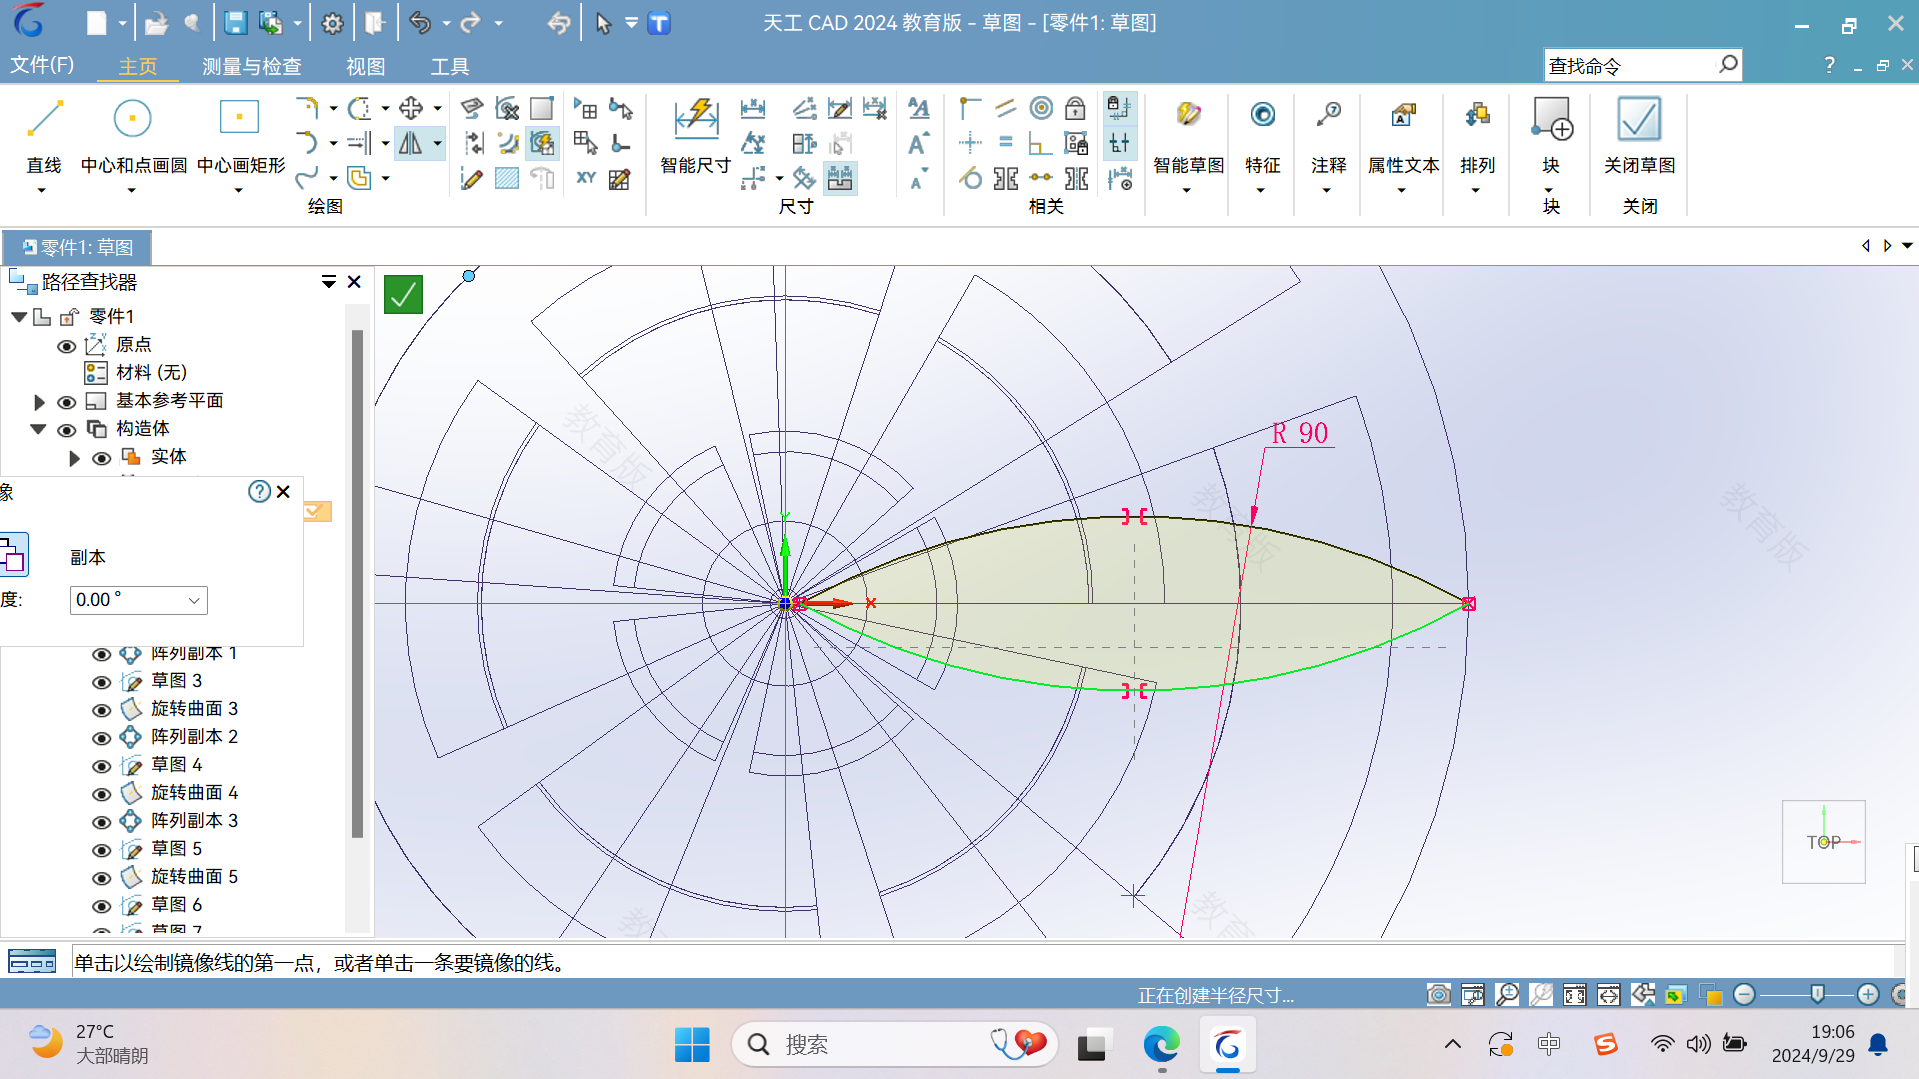The width and height of the screenshot is (1919, 1079).
Task: Toggle visibility of 阵列副本 2
Action: coord(101,738)
